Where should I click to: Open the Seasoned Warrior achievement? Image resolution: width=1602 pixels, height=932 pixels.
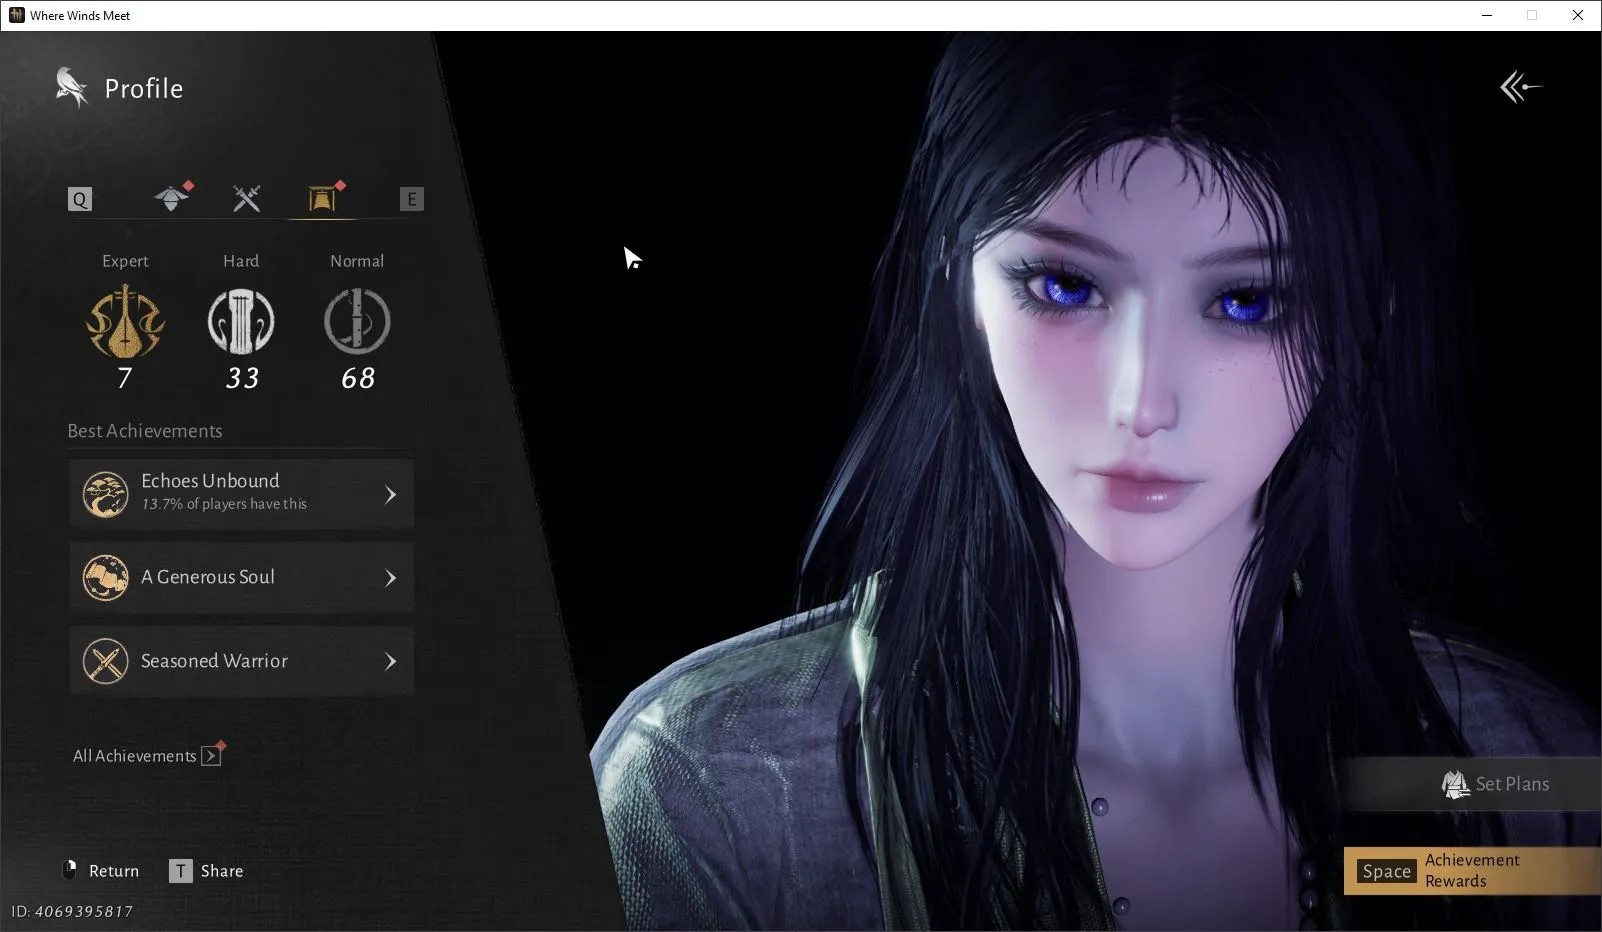[241, 661]
